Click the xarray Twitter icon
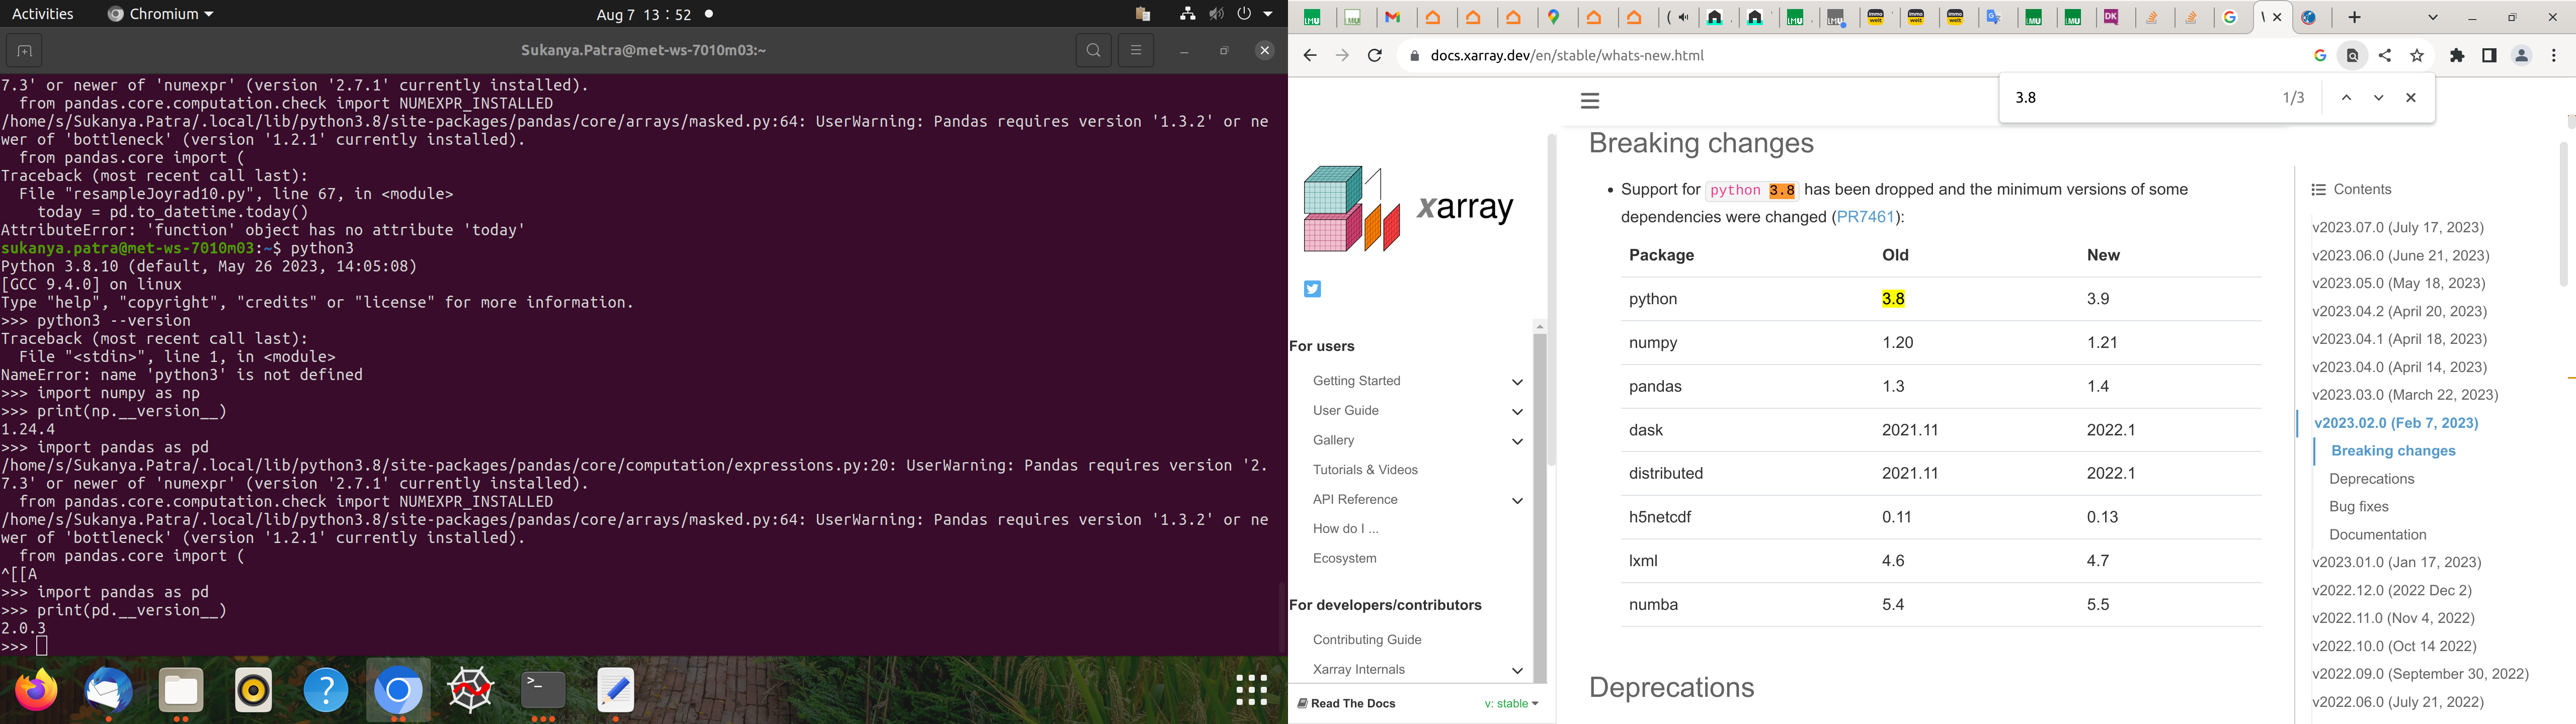 [x=1312, y=289]
